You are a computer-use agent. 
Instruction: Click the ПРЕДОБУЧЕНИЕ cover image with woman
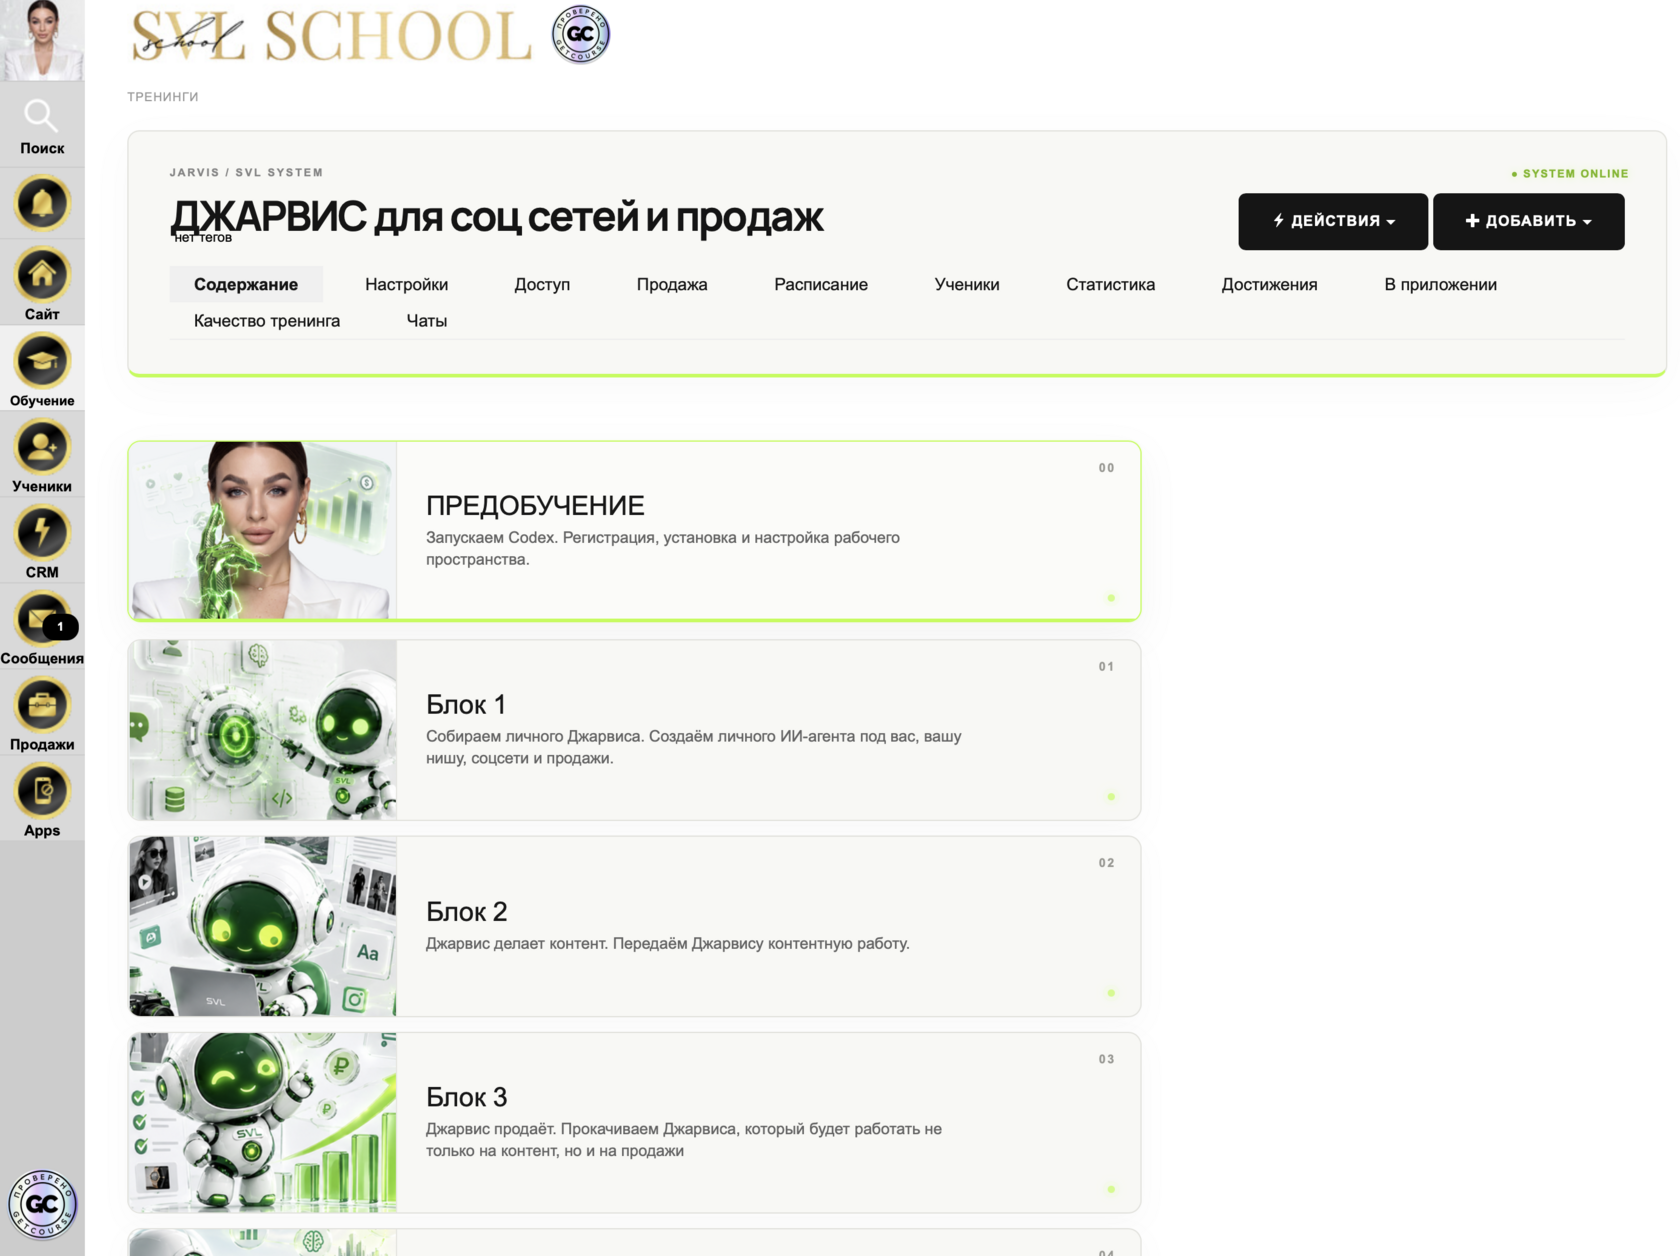coord(263,530)
